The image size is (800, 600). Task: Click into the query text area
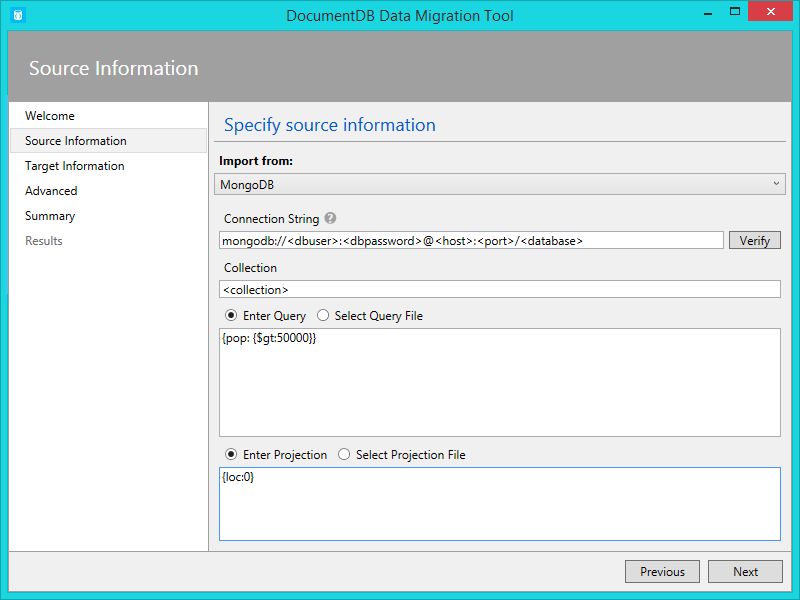[500, 382]
